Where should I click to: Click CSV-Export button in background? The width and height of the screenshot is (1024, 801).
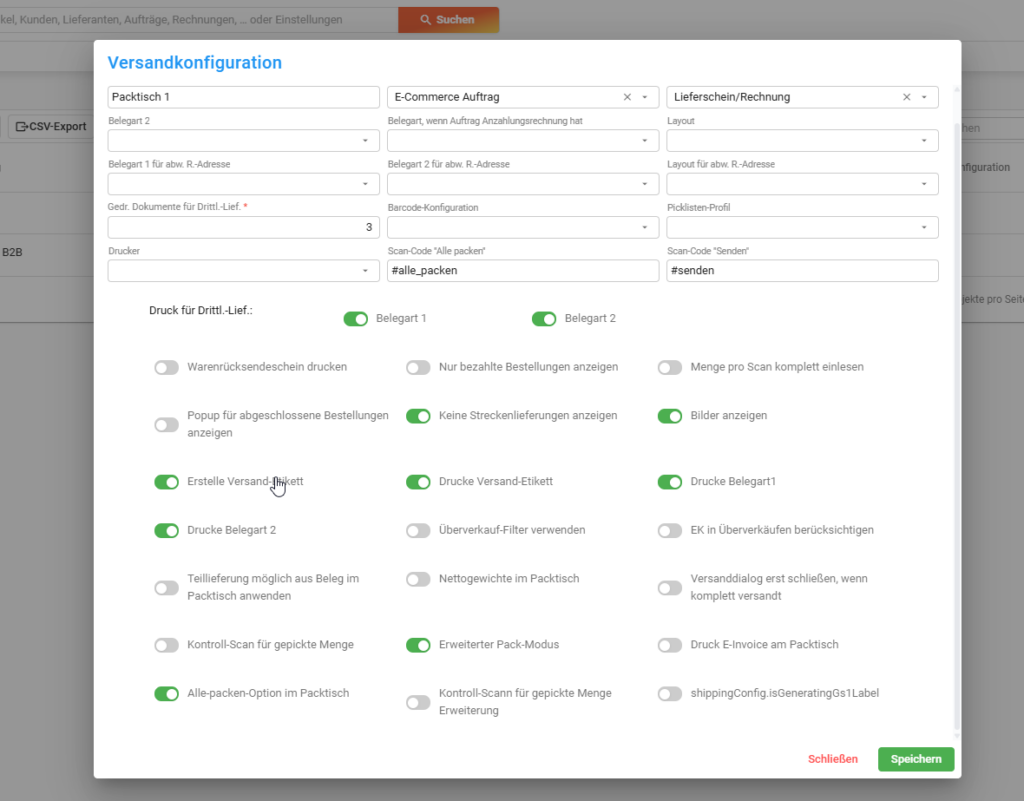tap(51, 127)
